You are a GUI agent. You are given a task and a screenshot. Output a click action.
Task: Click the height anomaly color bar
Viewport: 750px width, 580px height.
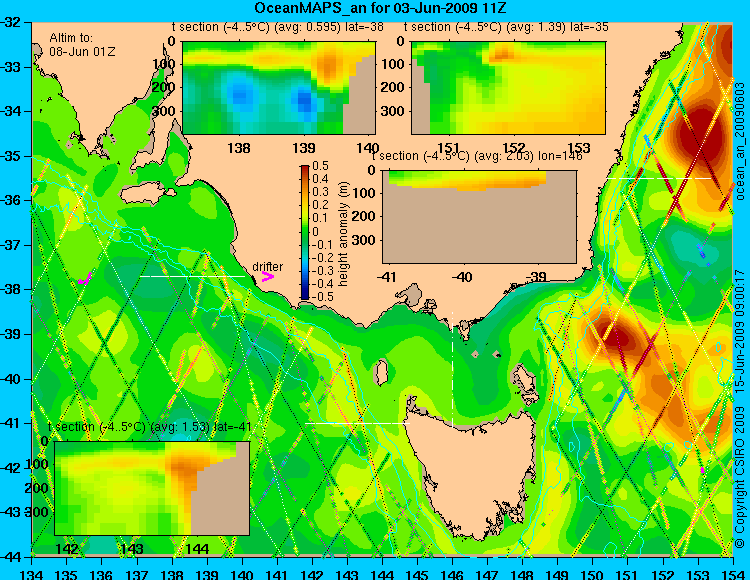point(305,232)
